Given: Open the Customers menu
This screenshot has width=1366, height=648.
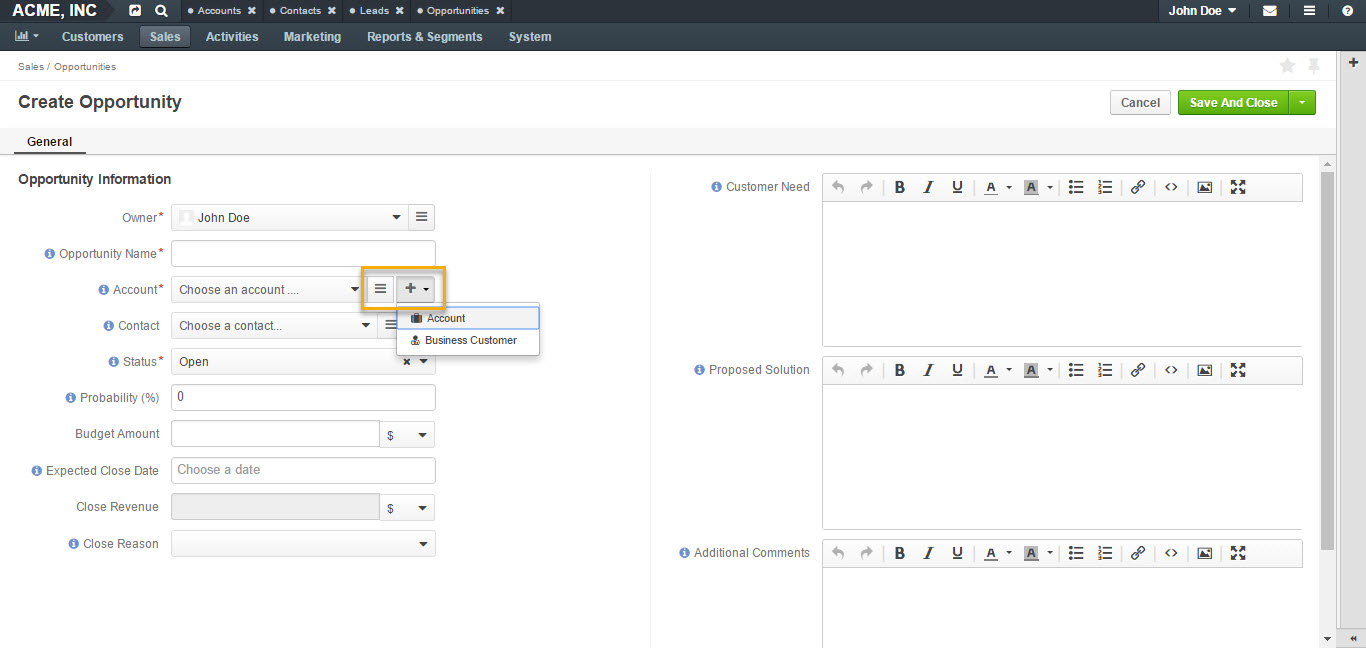Looking at the screenshot, I should pyautogui.click(x=93, y=37).
